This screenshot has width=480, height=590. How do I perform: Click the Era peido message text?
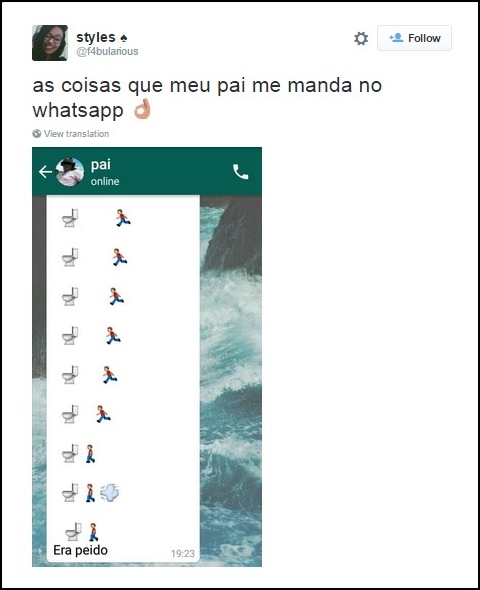tap(81, 550)
